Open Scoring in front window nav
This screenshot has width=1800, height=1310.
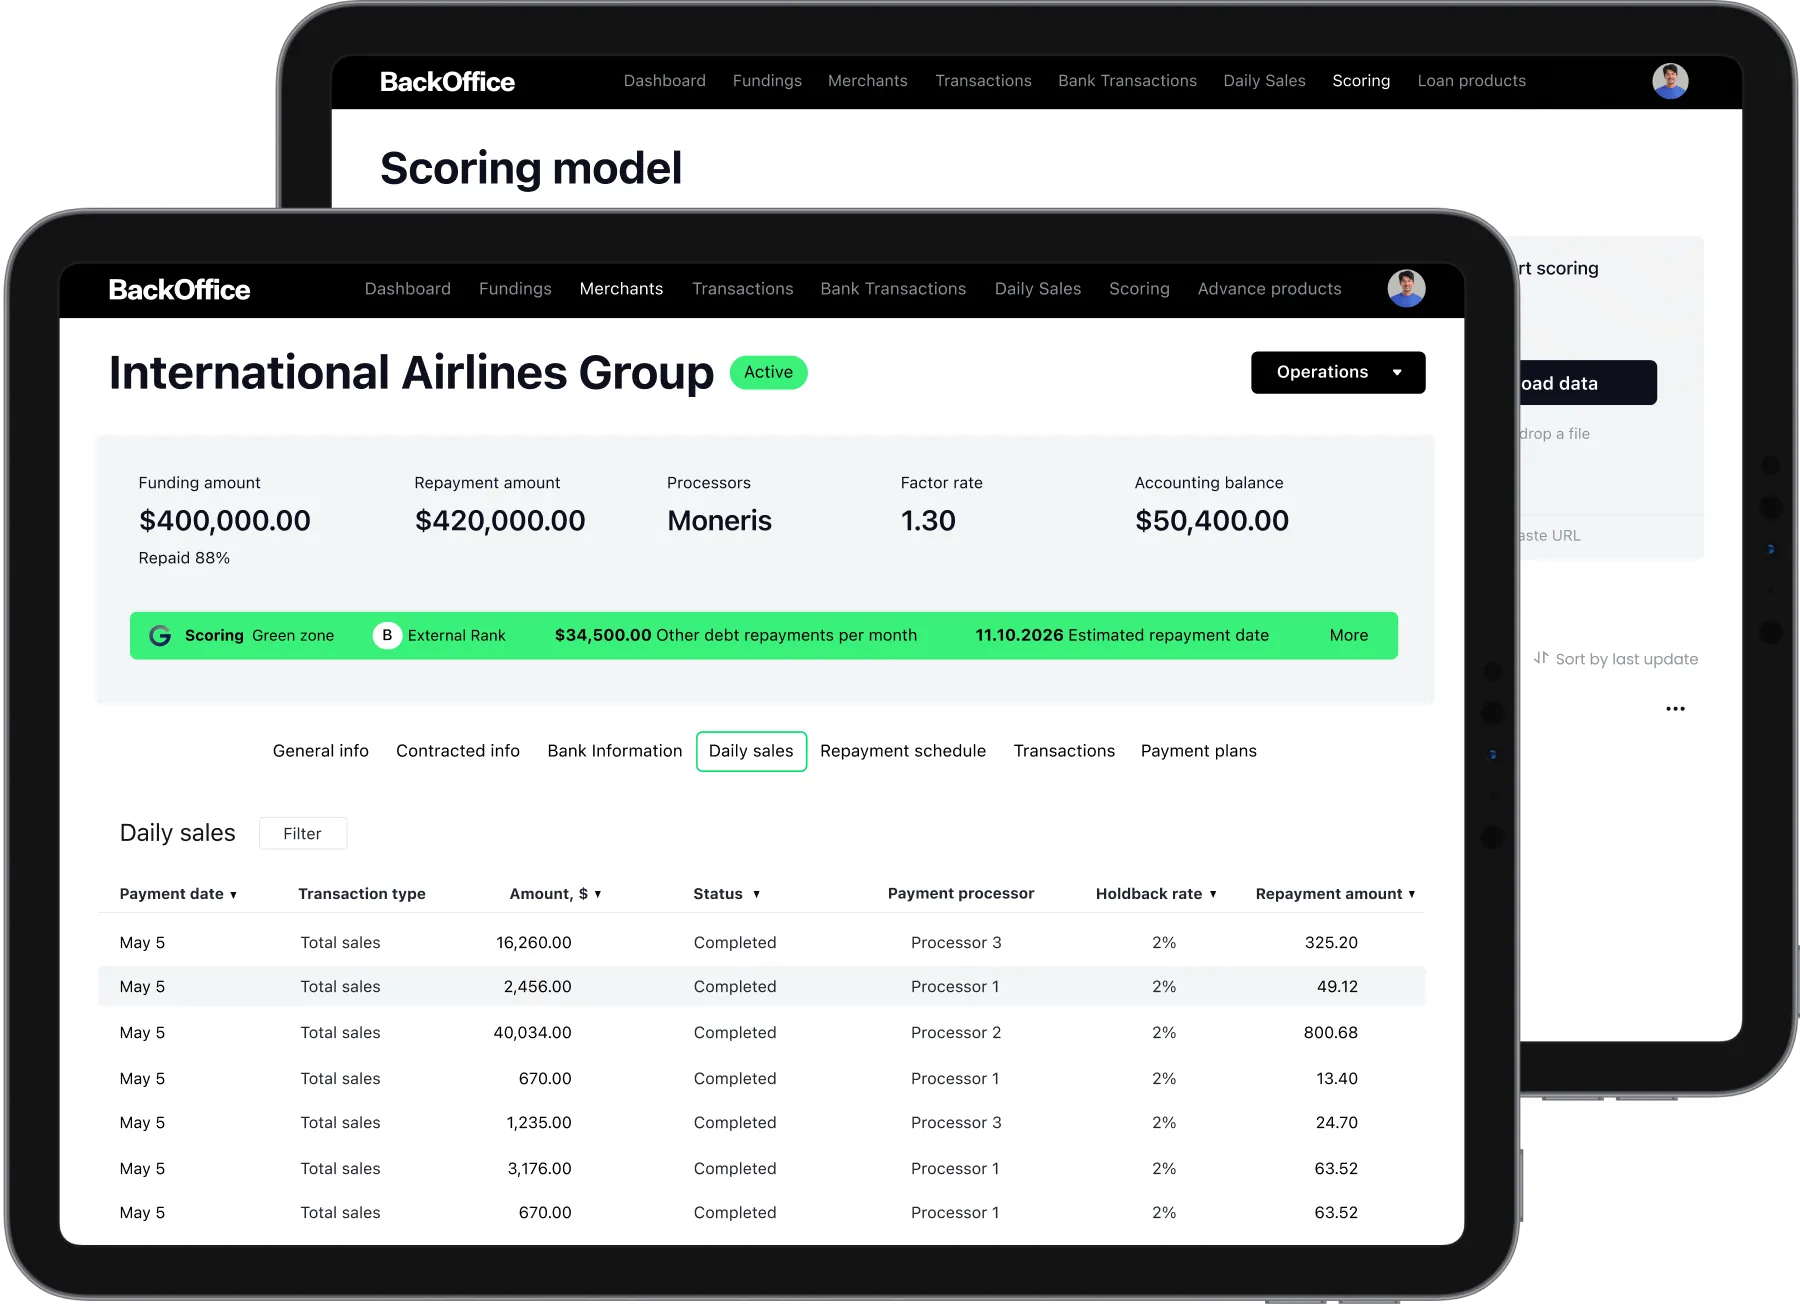pyautogui.click(x=1139, y=289)
